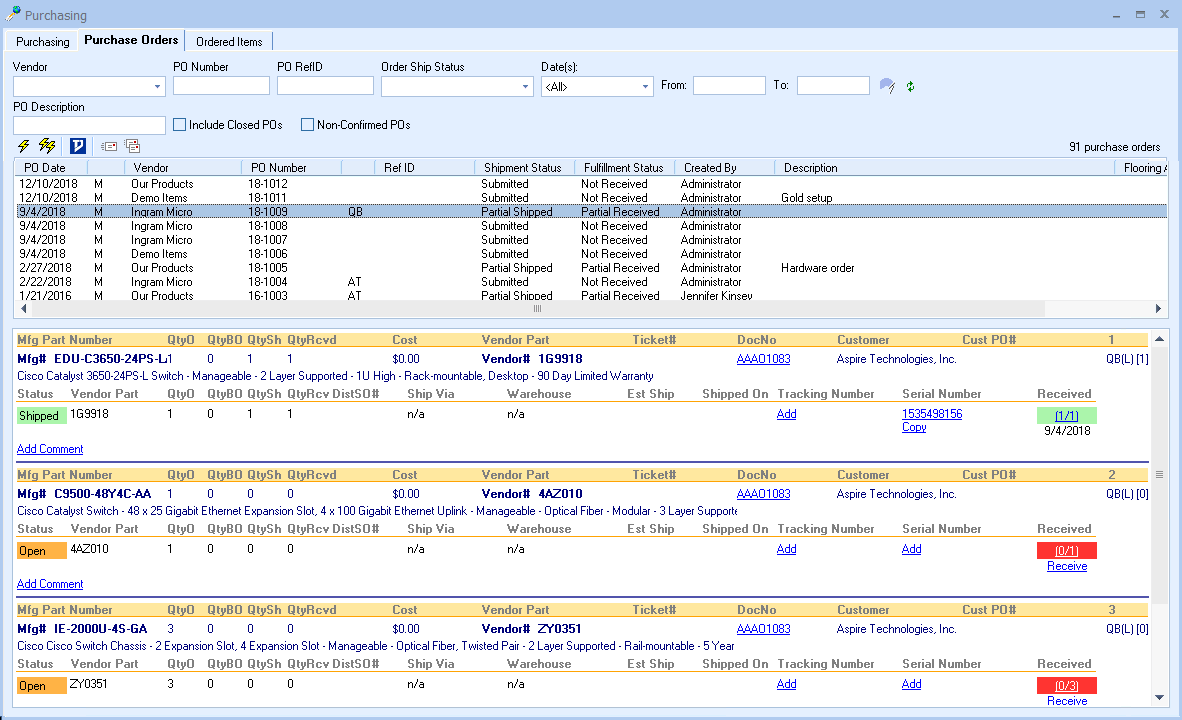Image resolution: width=1182 pixels, height=720 pixels.
Task: Enable Include Closed POs checkbox
Action: (x=180, y=125)
